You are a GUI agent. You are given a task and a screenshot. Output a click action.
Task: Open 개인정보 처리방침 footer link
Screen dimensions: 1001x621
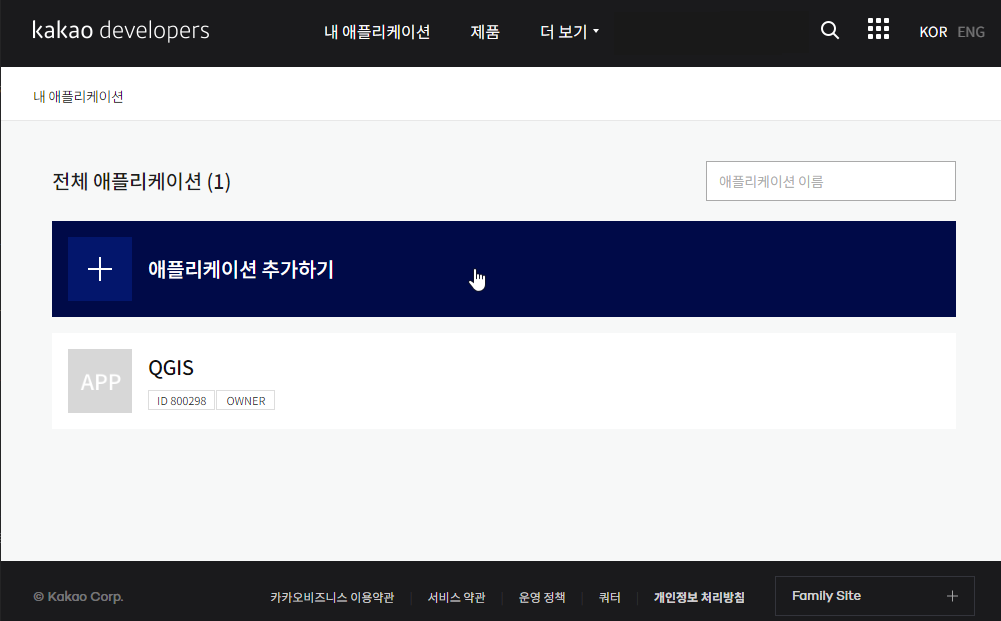pyautogui.click(x=699, y=597)
